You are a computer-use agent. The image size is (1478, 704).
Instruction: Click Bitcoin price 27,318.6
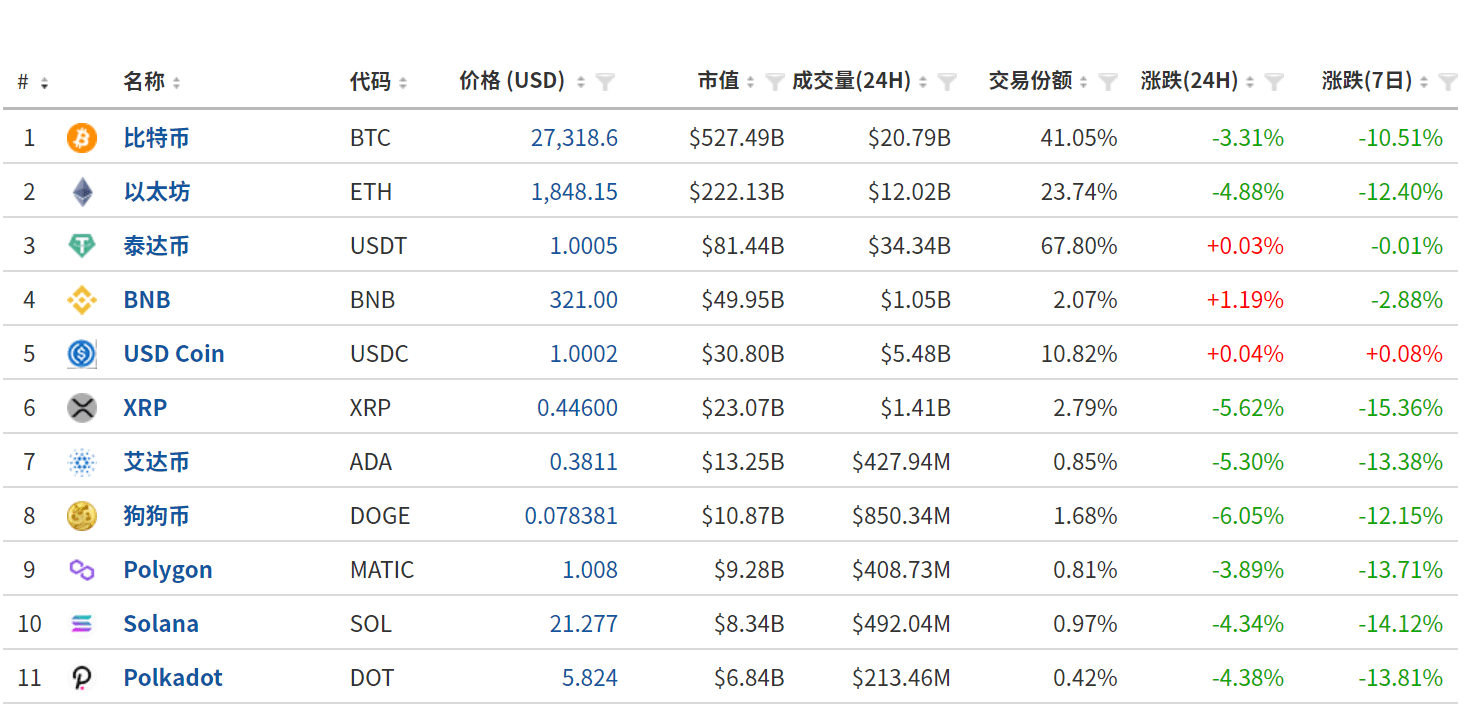coord(574,138)
